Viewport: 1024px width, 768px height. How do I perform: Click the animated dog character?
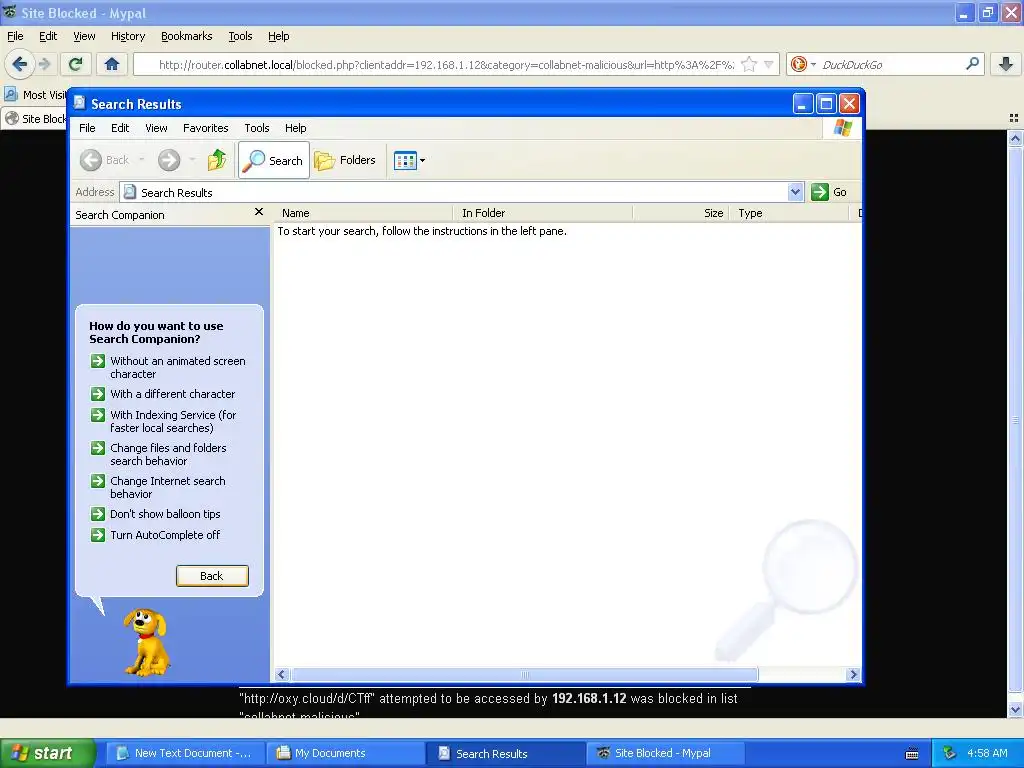pos(147,641)
